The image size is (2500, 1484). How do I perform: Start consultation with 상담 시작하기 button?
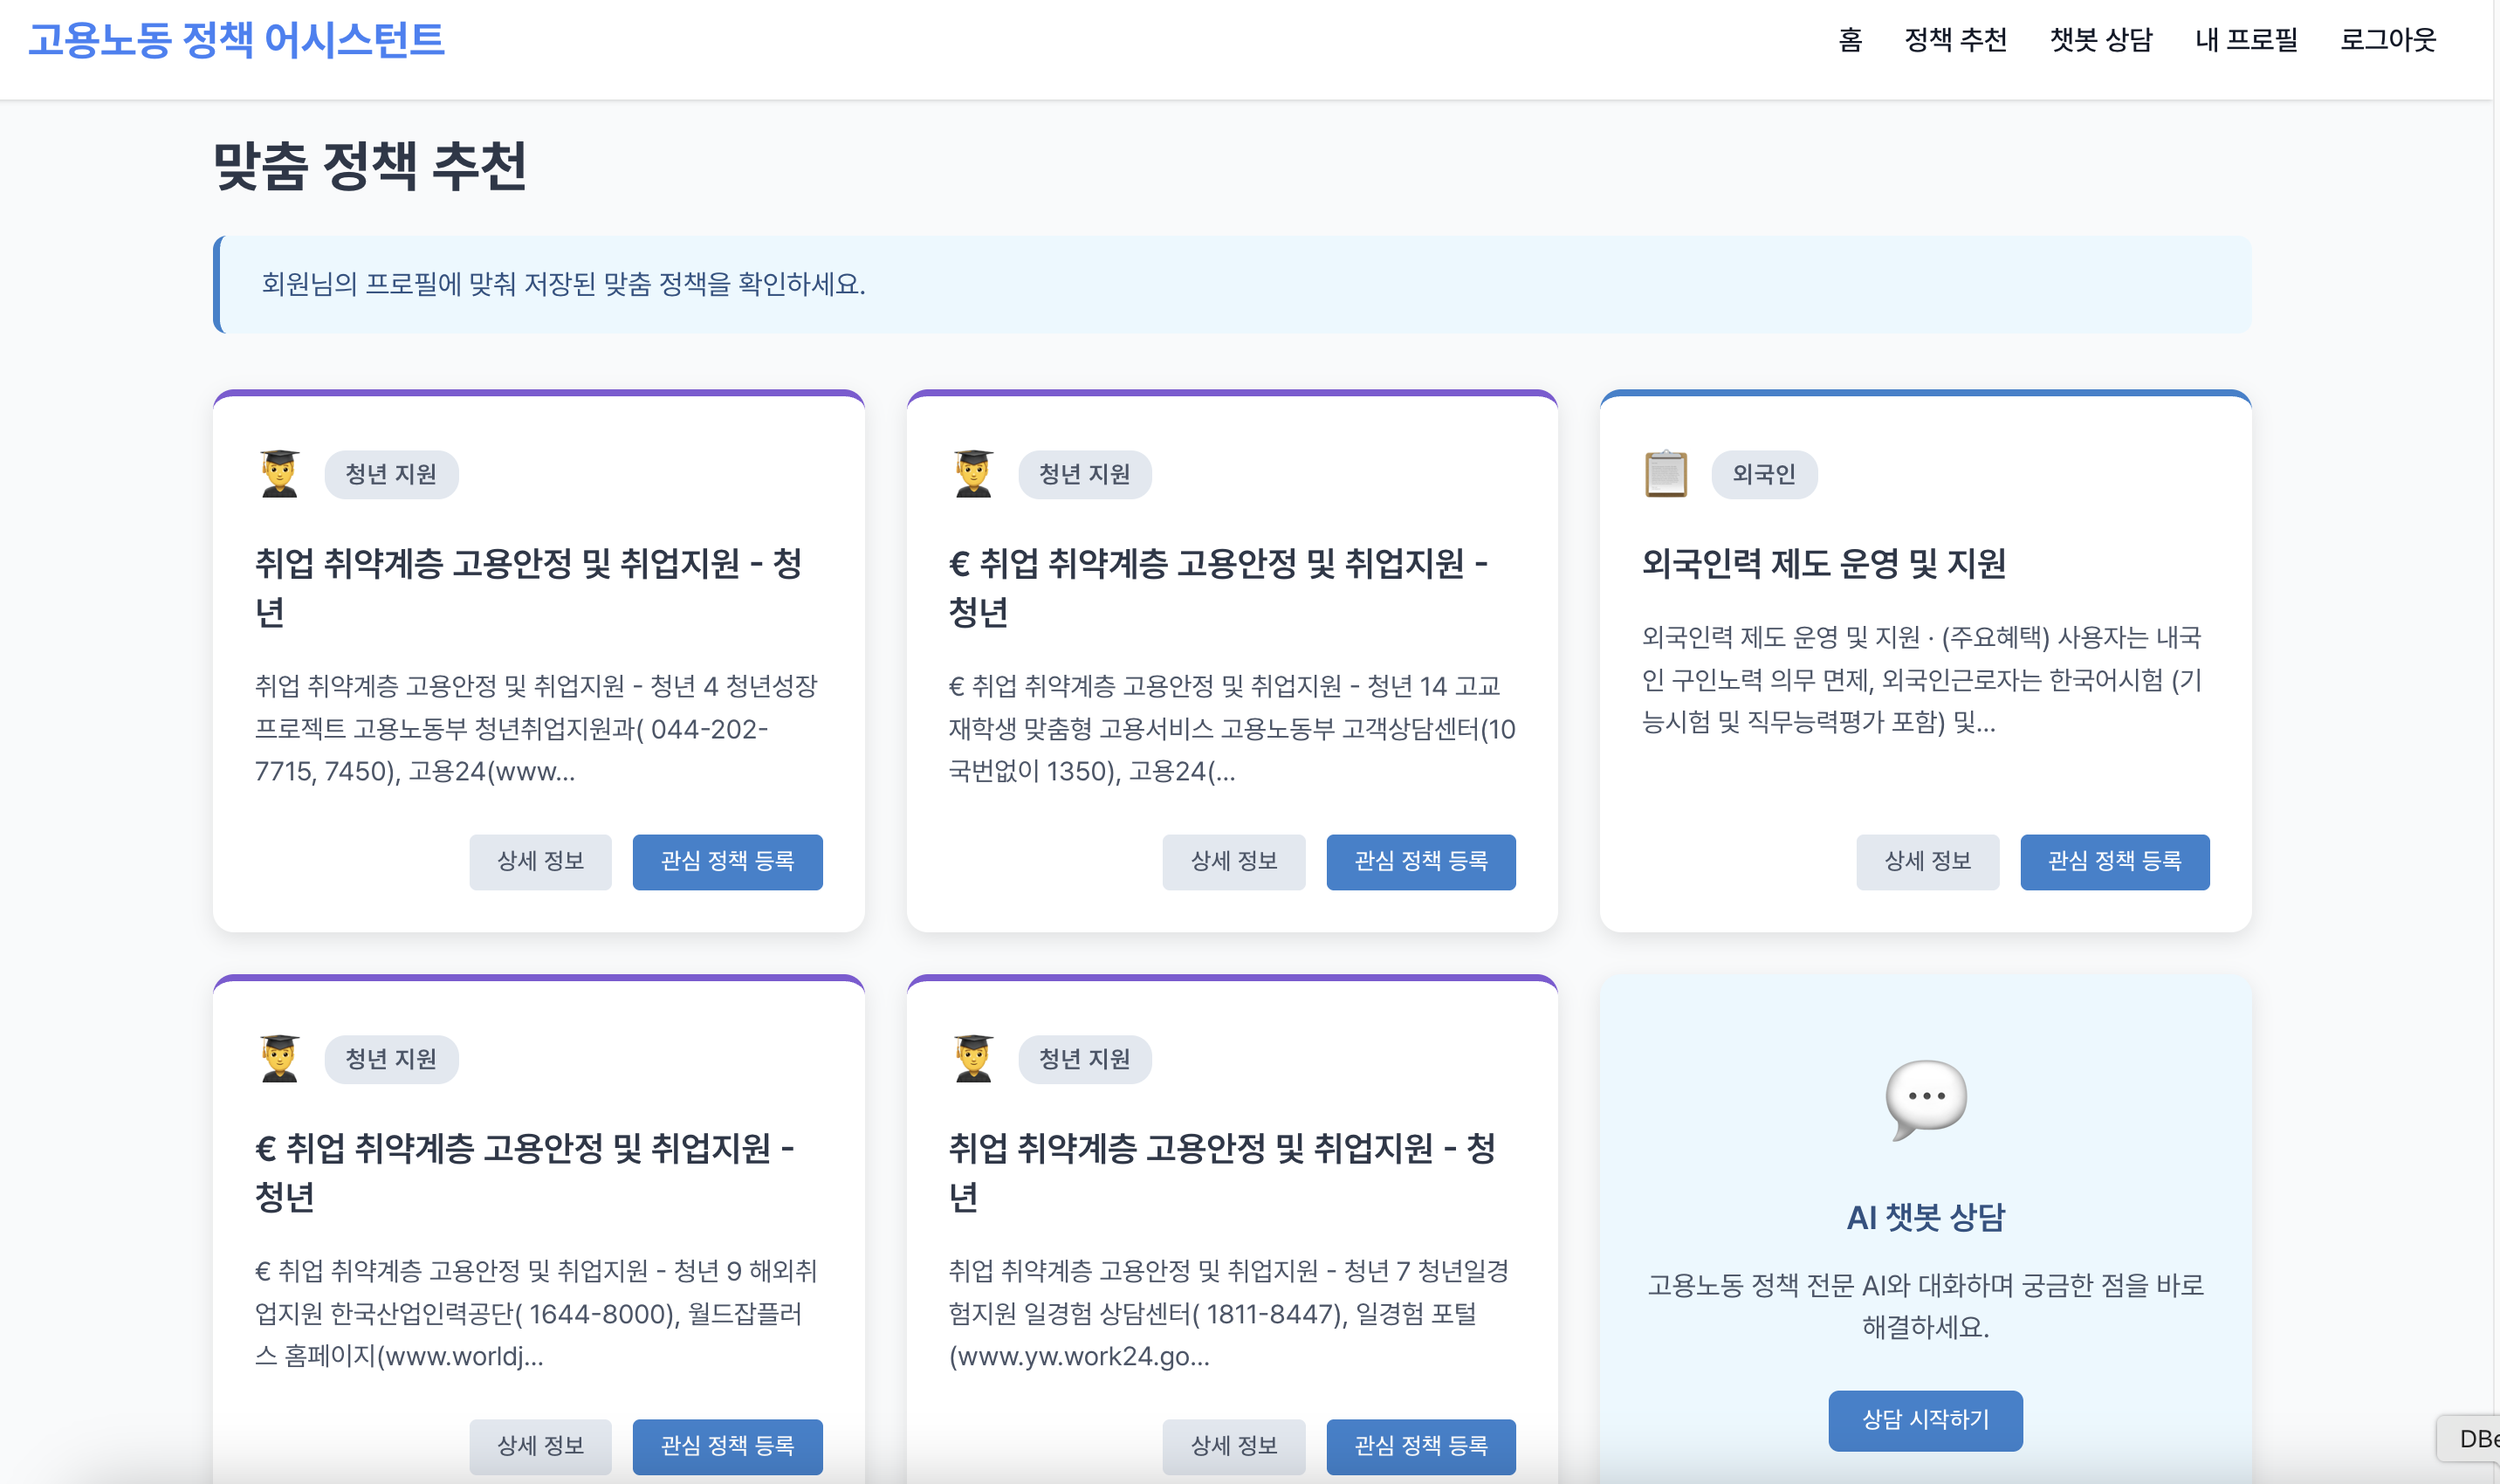1925,1420
